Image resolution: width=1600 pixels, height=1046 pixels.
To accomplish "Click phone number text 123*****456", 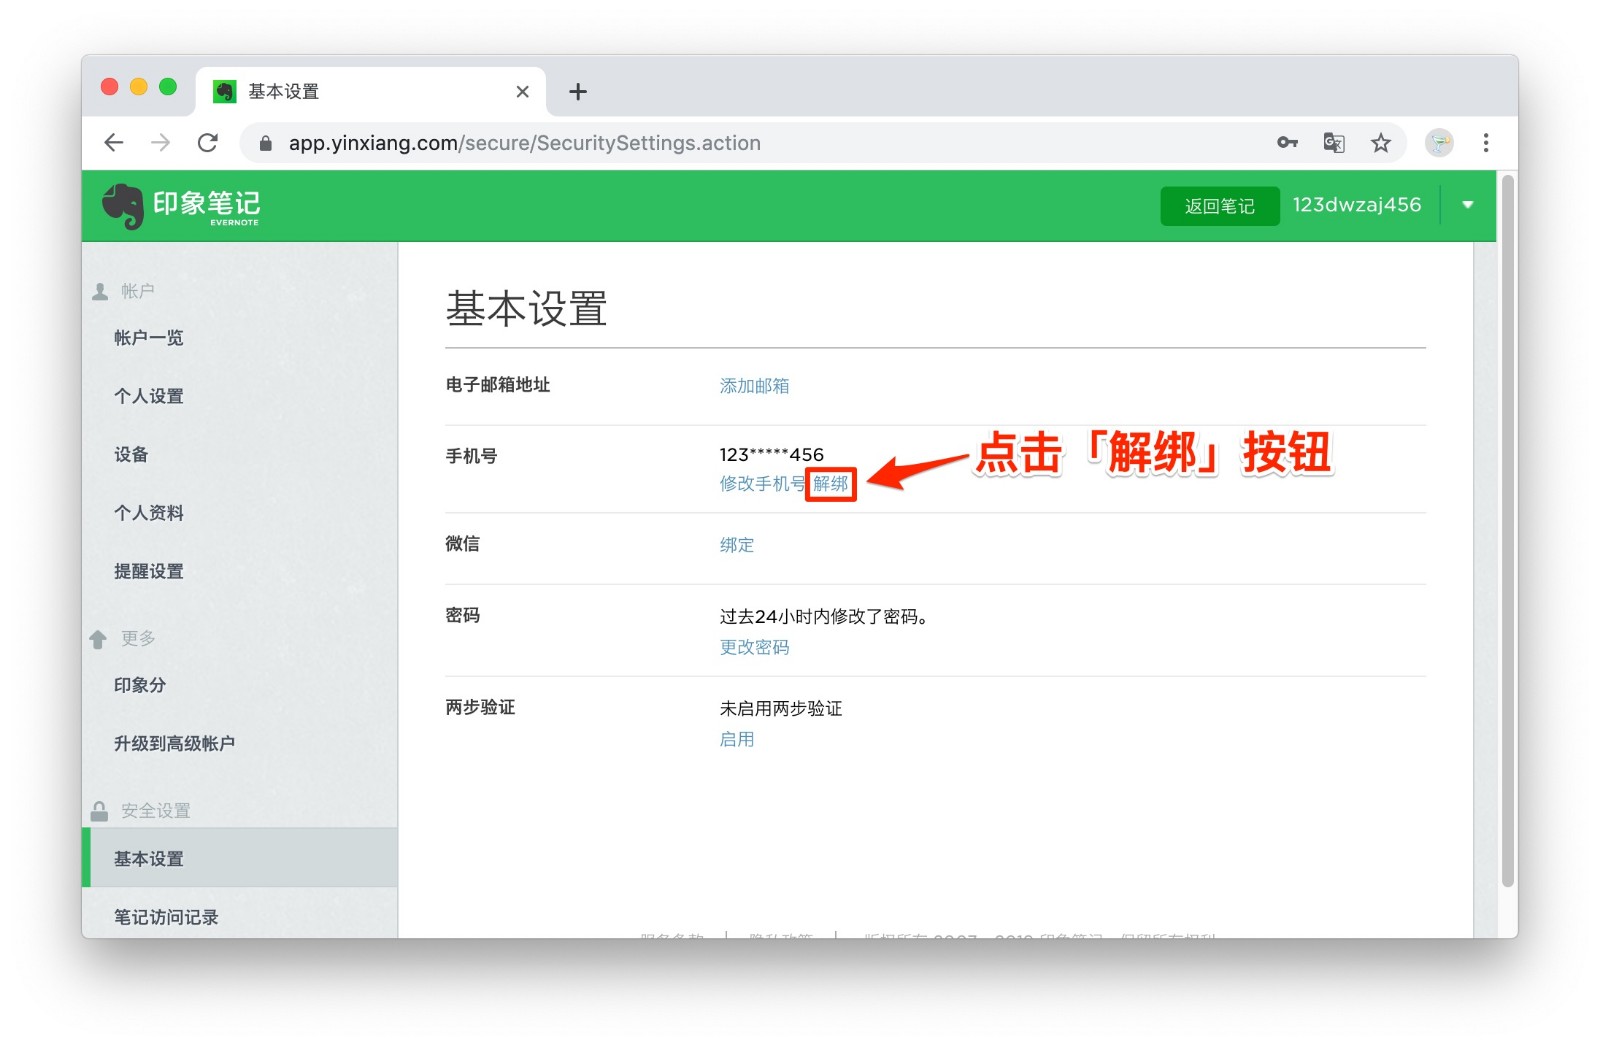I will coord(771,455).
